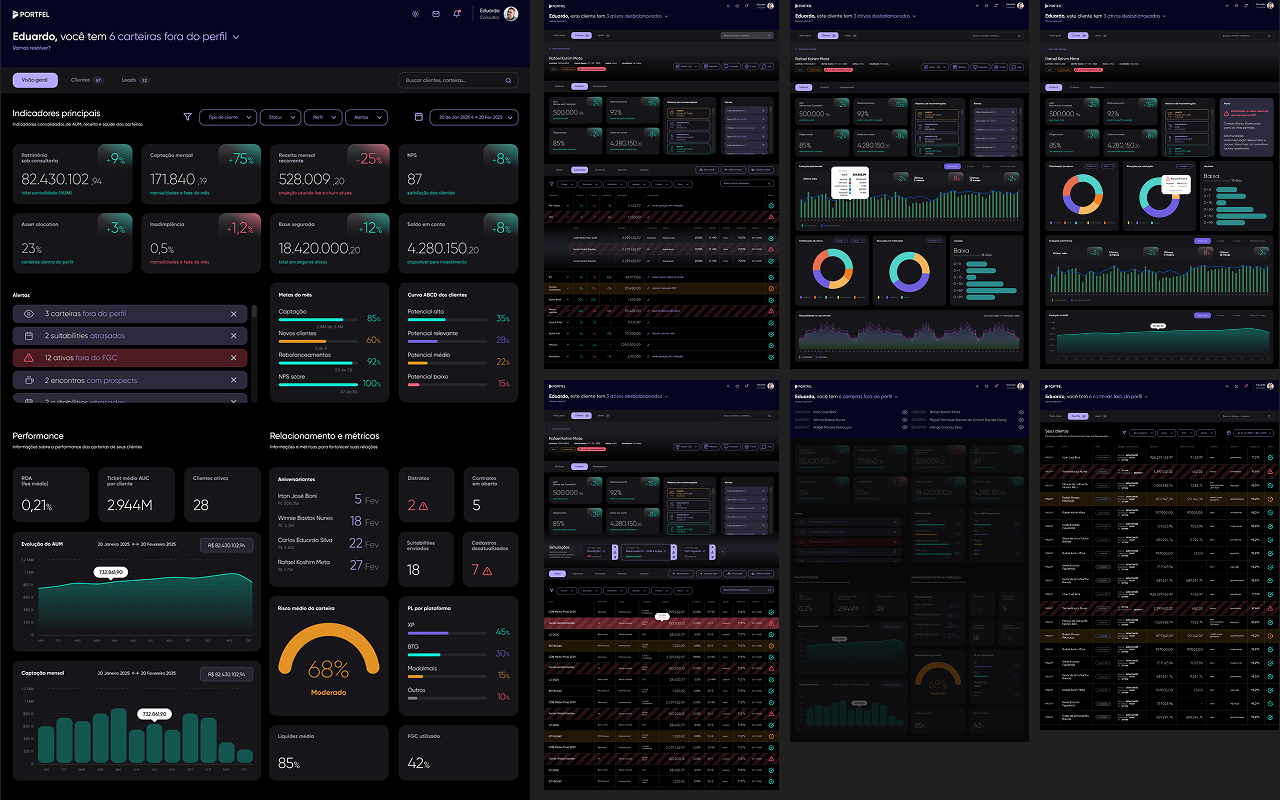Click the BTG bar in PL por plataforma

point(445,655)
